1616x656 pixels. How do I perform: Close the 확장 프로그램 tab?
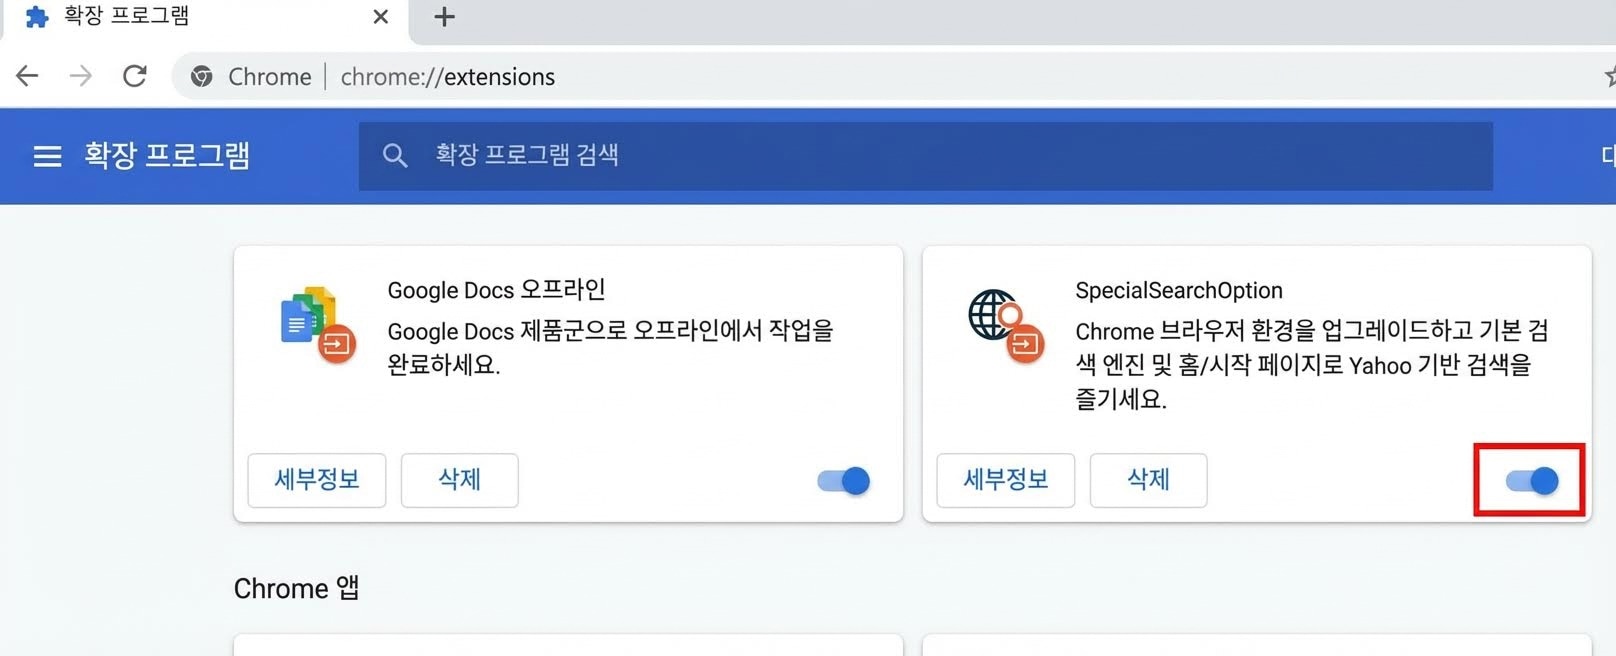tap(381, 17)
